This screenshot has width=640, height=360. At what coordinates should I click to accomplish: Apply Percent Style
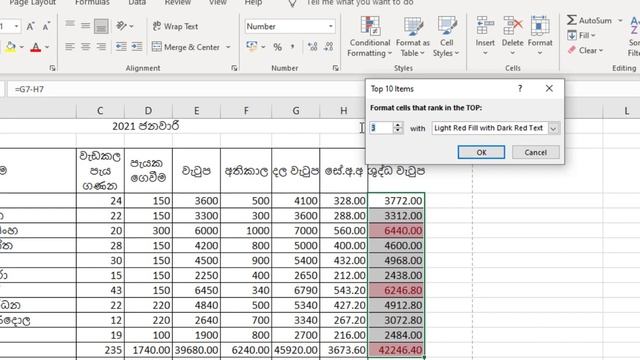coord(278,47)
